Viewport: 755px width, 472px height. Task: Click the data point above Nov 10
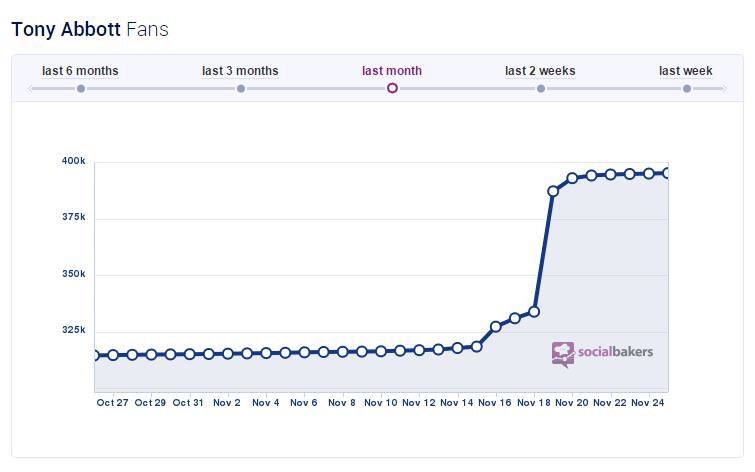[381, 351]
